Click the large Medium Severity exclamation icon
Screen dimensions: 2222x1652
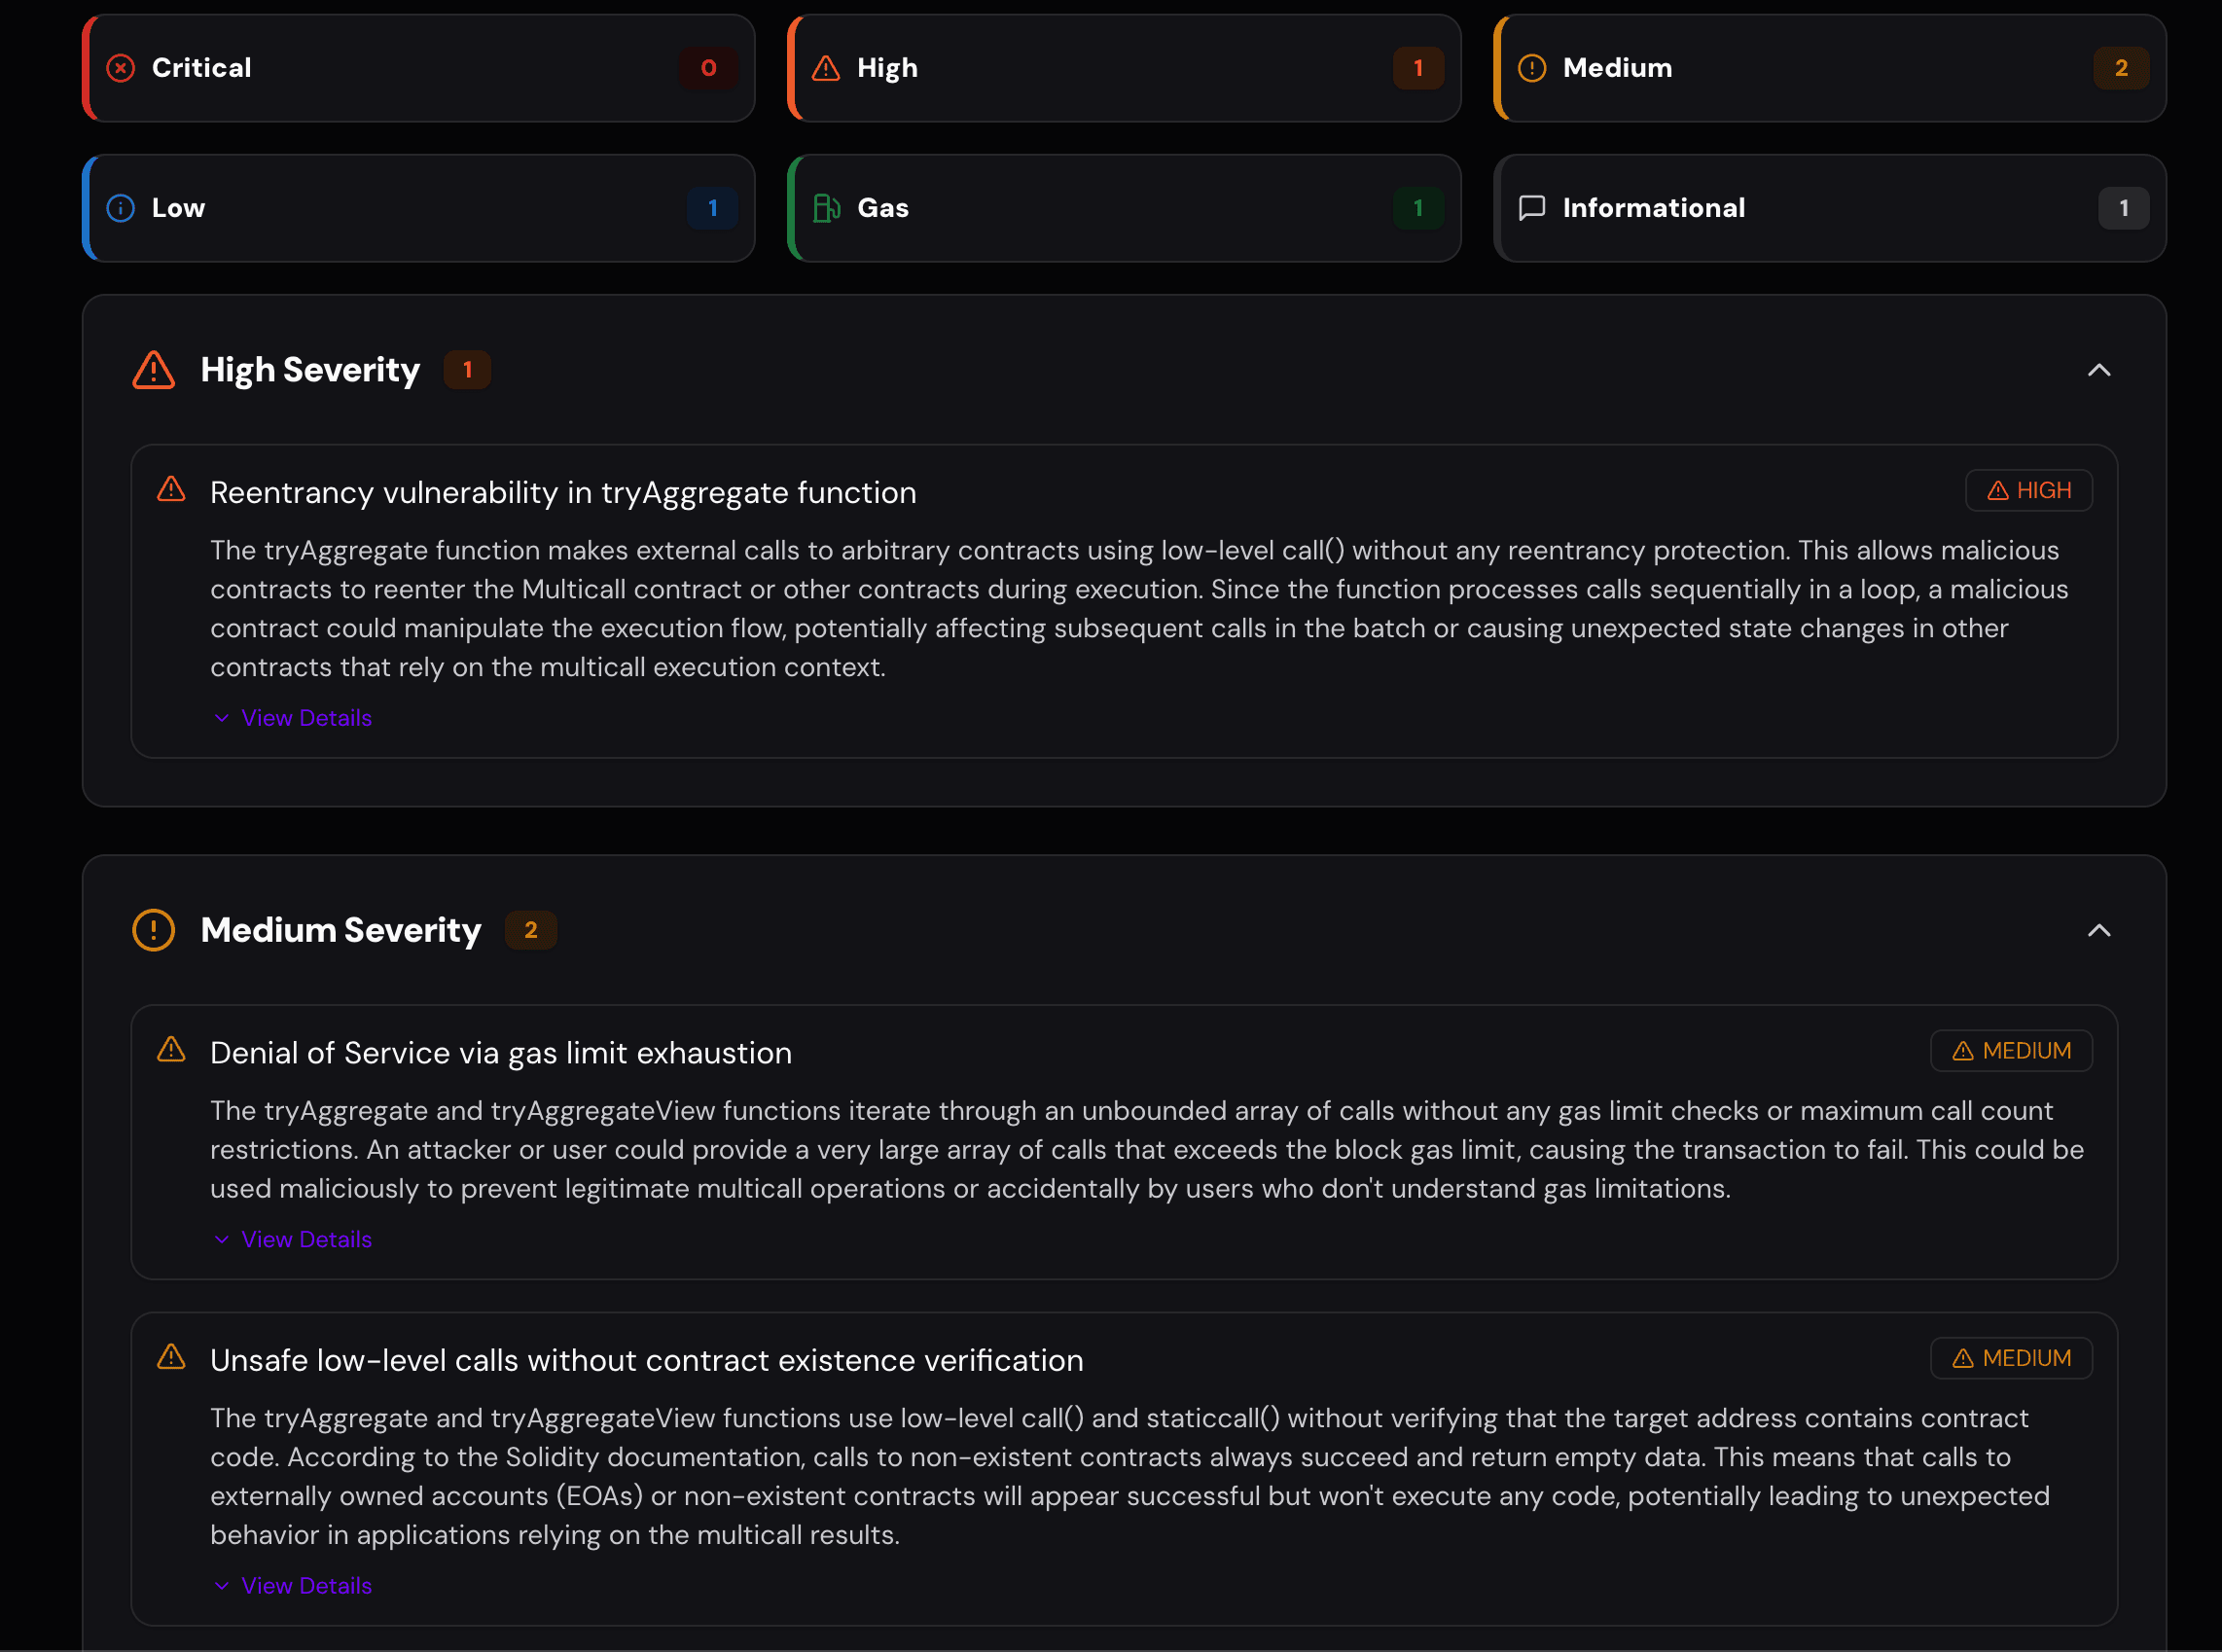[154, 930]
